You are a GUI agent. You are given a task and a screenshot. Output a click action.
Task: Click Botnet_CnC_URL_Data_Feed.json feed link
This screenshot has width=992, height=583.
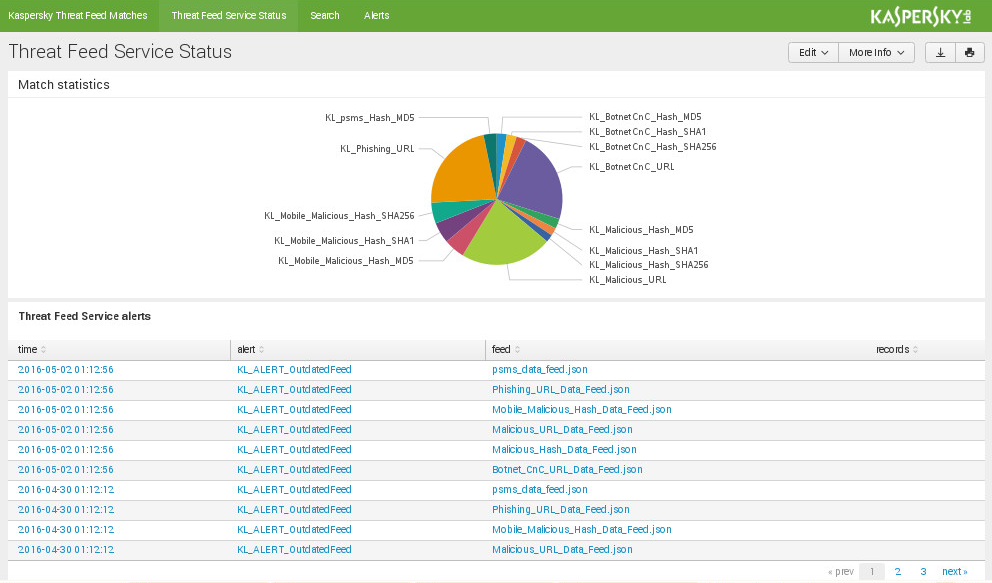567,470
